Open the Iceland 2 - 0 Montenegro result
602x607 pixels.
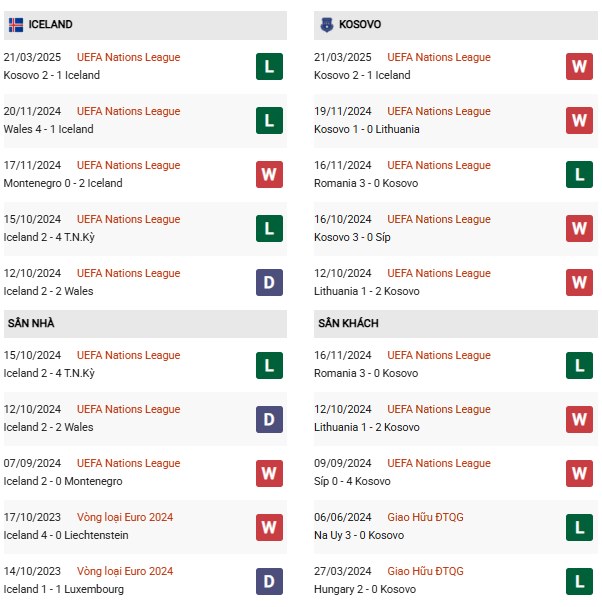(63, 481)
